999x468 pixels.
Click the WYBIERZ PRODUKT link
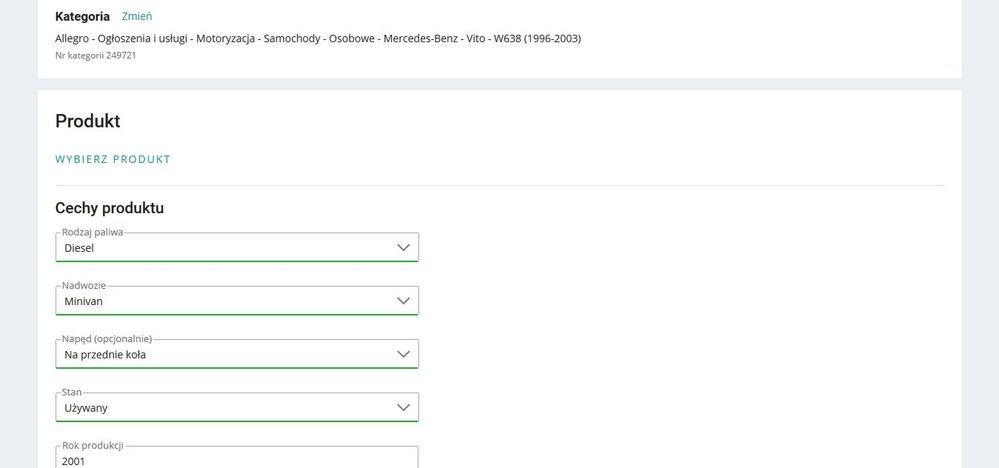(x=113, y=159)
